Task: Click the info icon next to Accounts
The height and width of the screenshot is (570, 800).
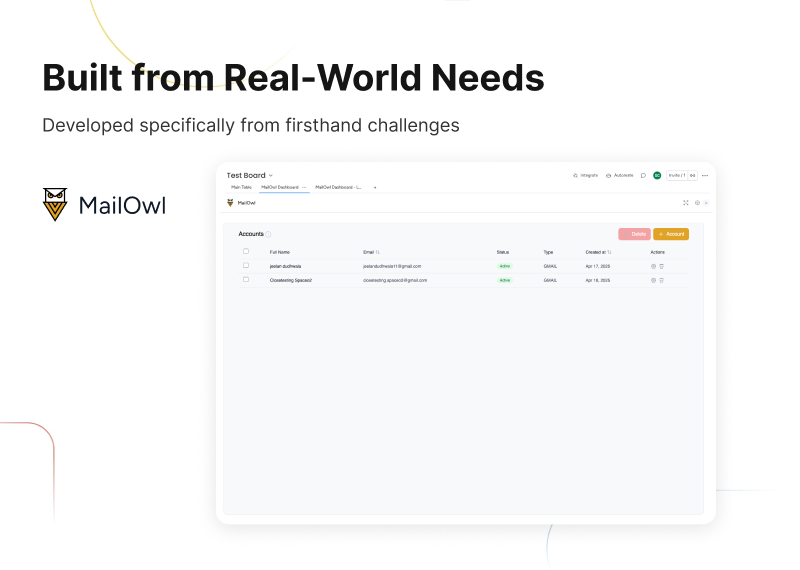Action: pyautogui.click(x=268, y=234)
